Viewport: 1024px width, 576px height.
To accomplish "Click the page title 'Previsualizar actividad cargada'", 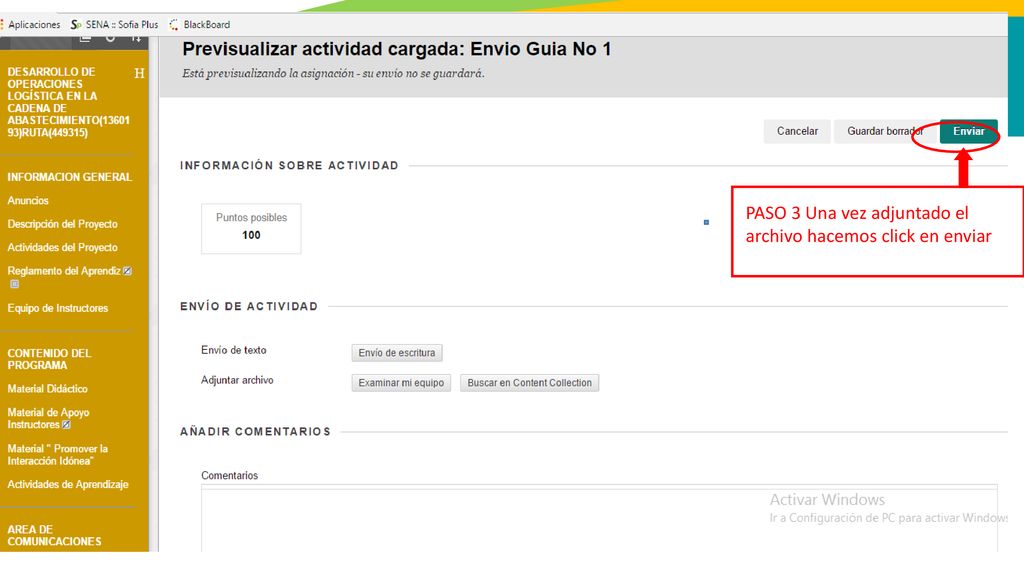I will point(396,49).
